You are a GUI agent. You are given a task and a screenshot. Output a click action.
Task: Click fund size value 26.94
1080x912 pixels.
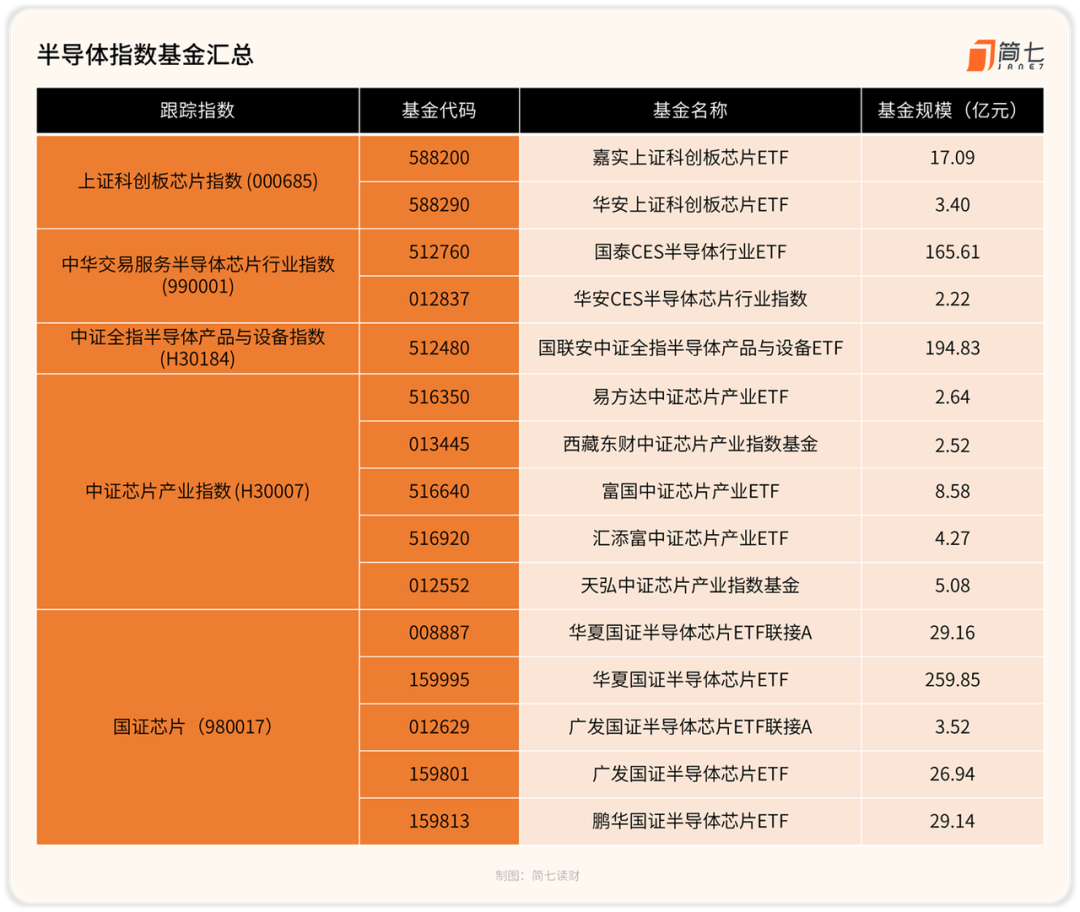click(952, 775)
